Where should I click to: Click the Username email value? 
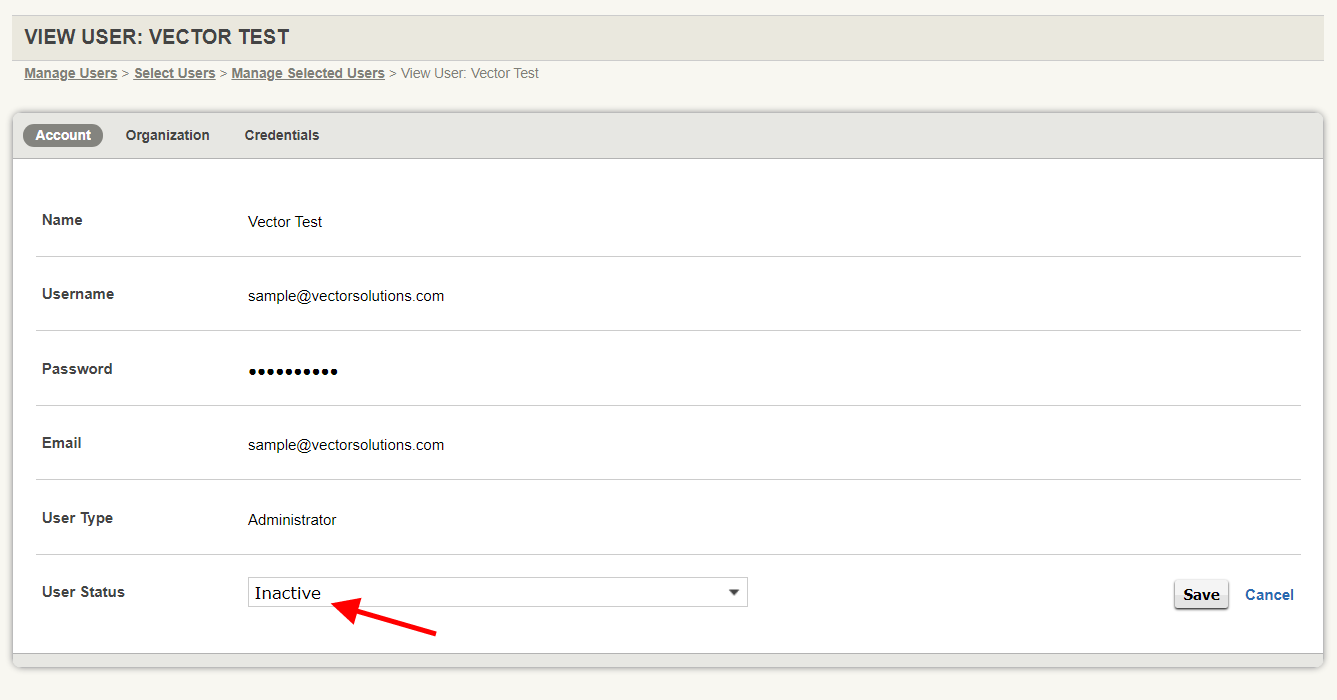tap(345, 295)
